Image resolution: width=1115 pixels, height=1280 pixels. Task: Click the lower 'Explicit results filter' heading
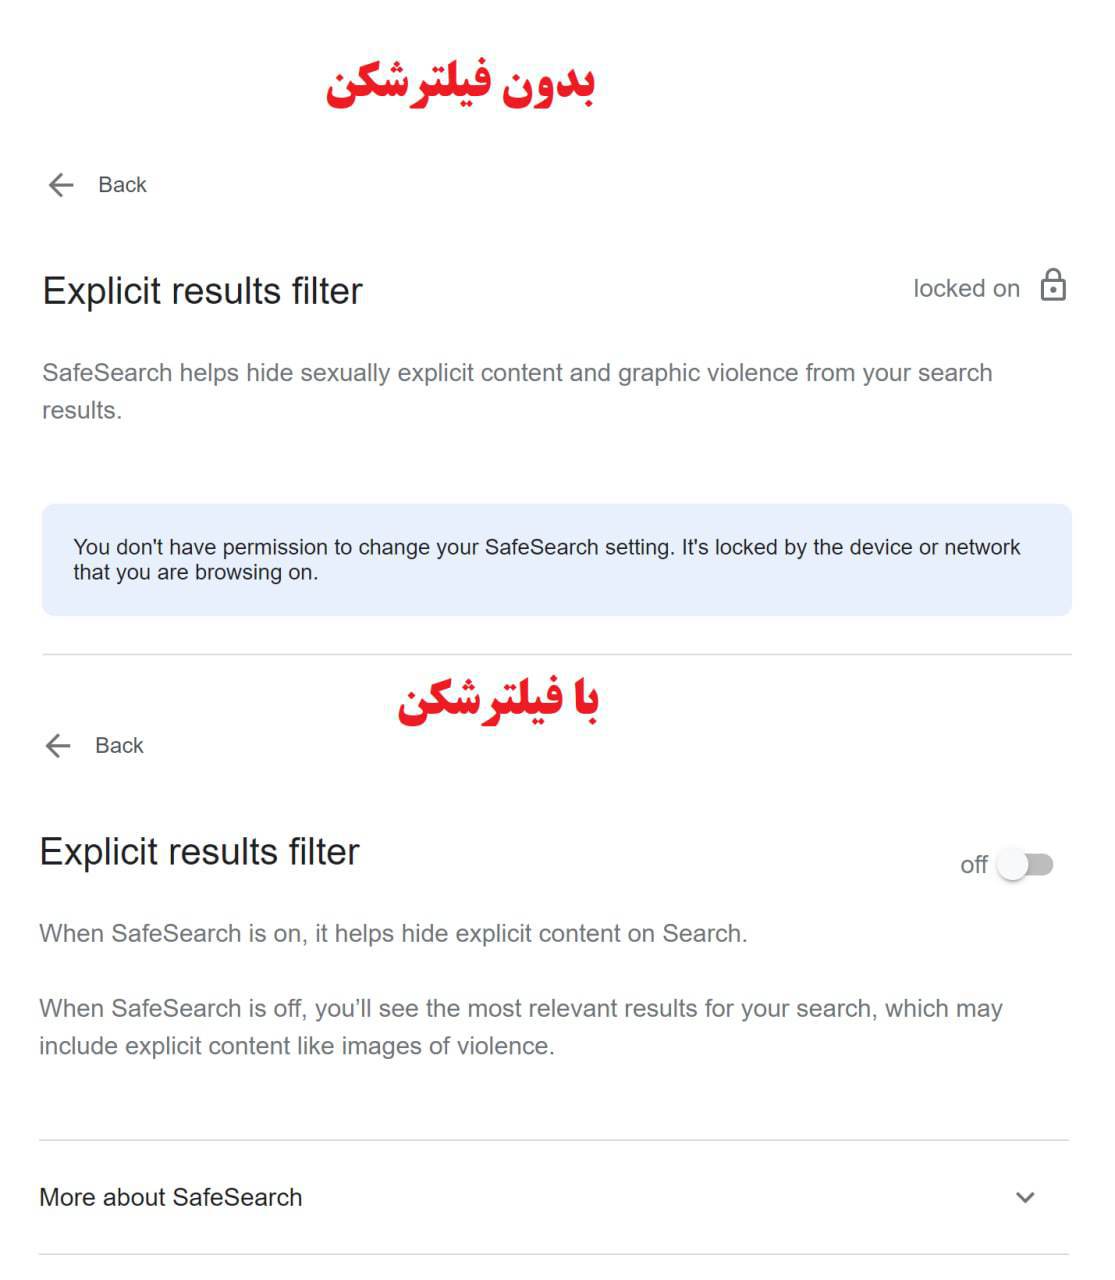[199, 852]
